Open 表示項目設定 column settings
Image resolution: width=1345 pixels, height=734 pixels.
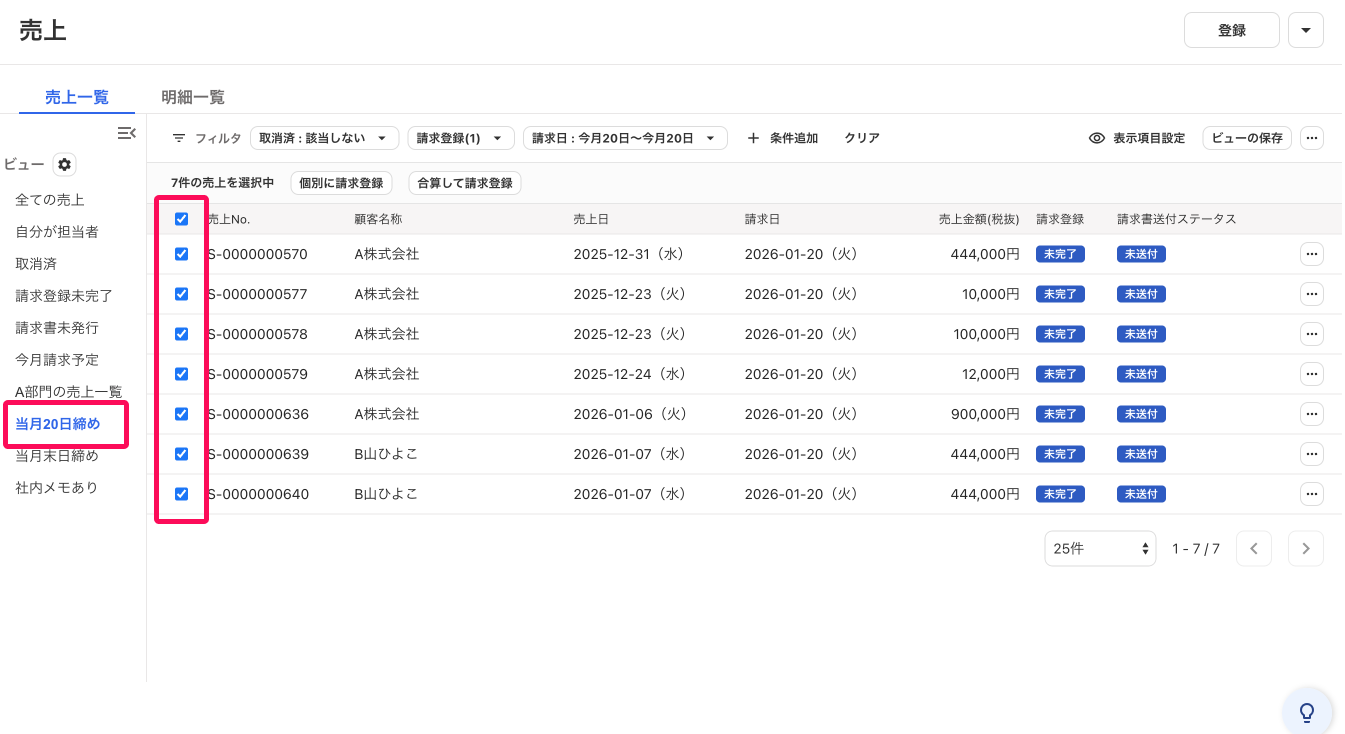[x=1137, y=138]
